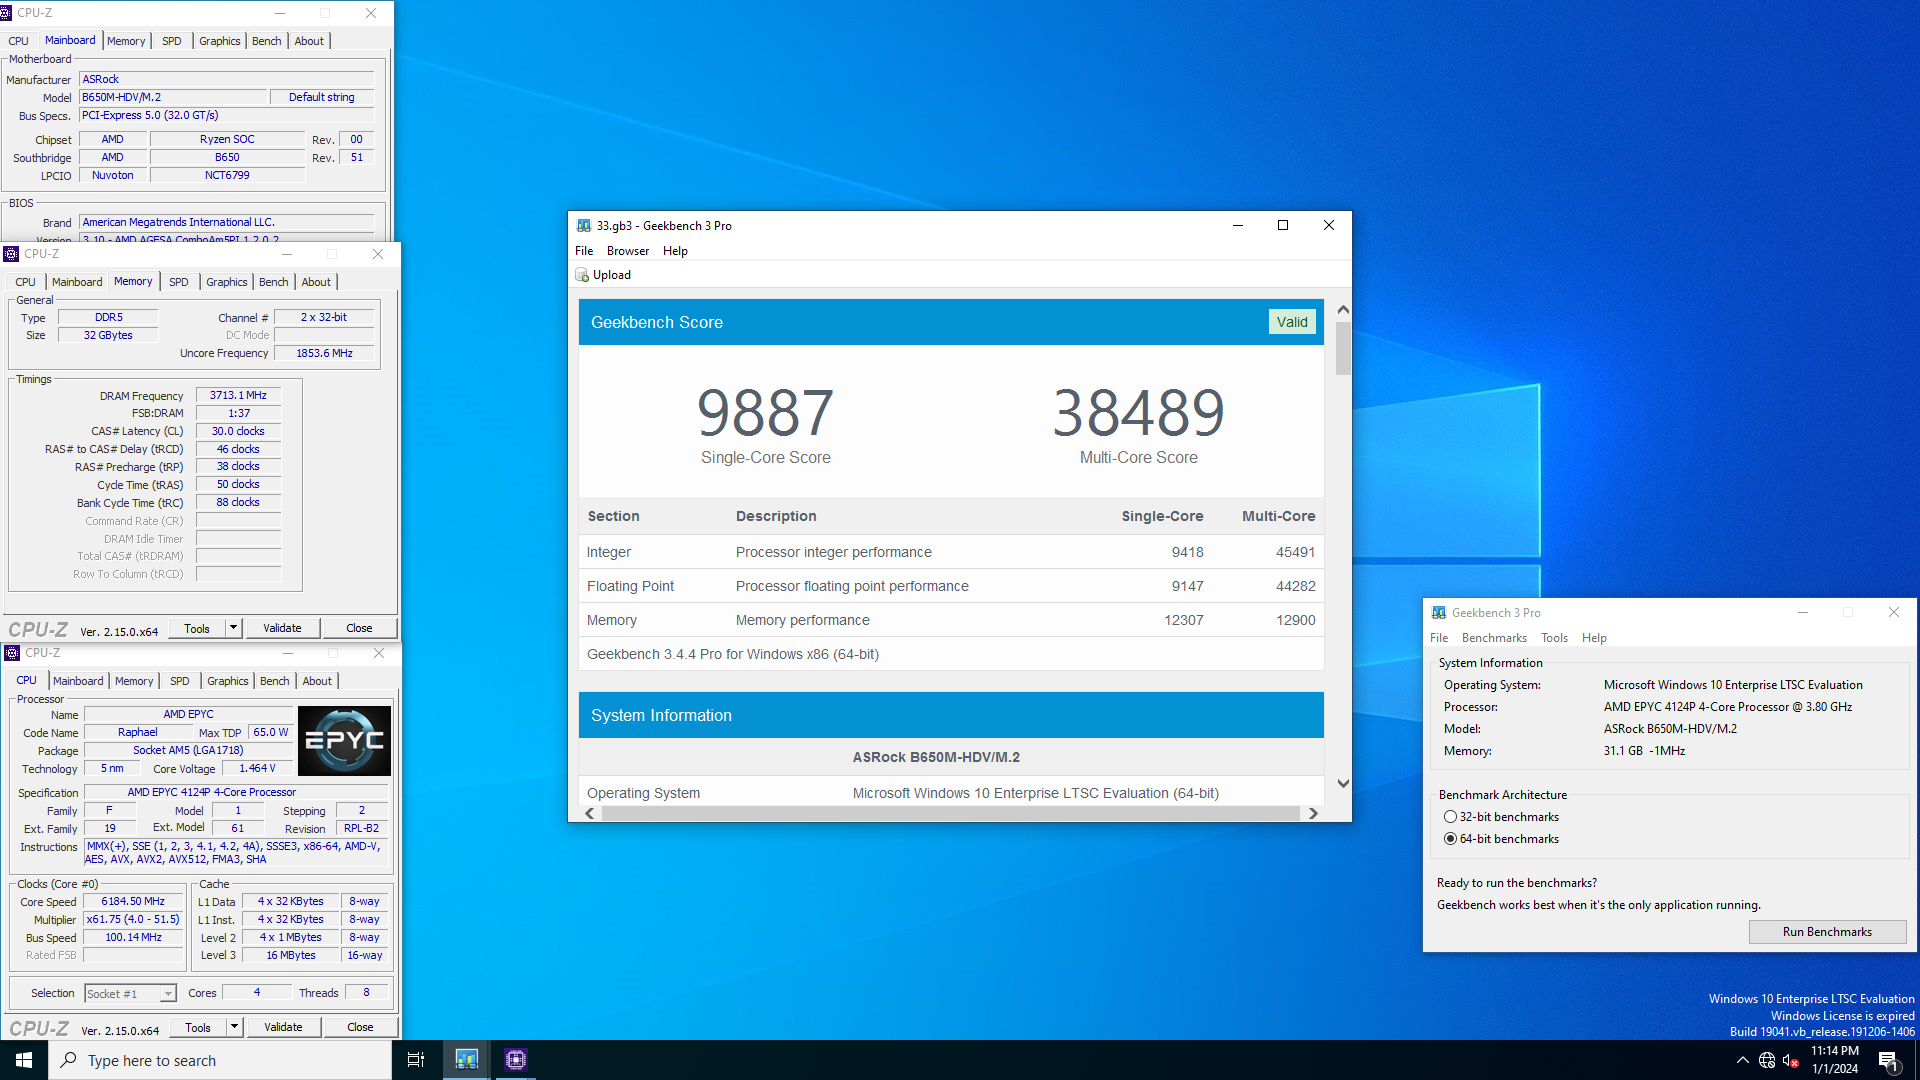Click the Geekbench 33.gb3 window title icon

(x=584, y=226)
